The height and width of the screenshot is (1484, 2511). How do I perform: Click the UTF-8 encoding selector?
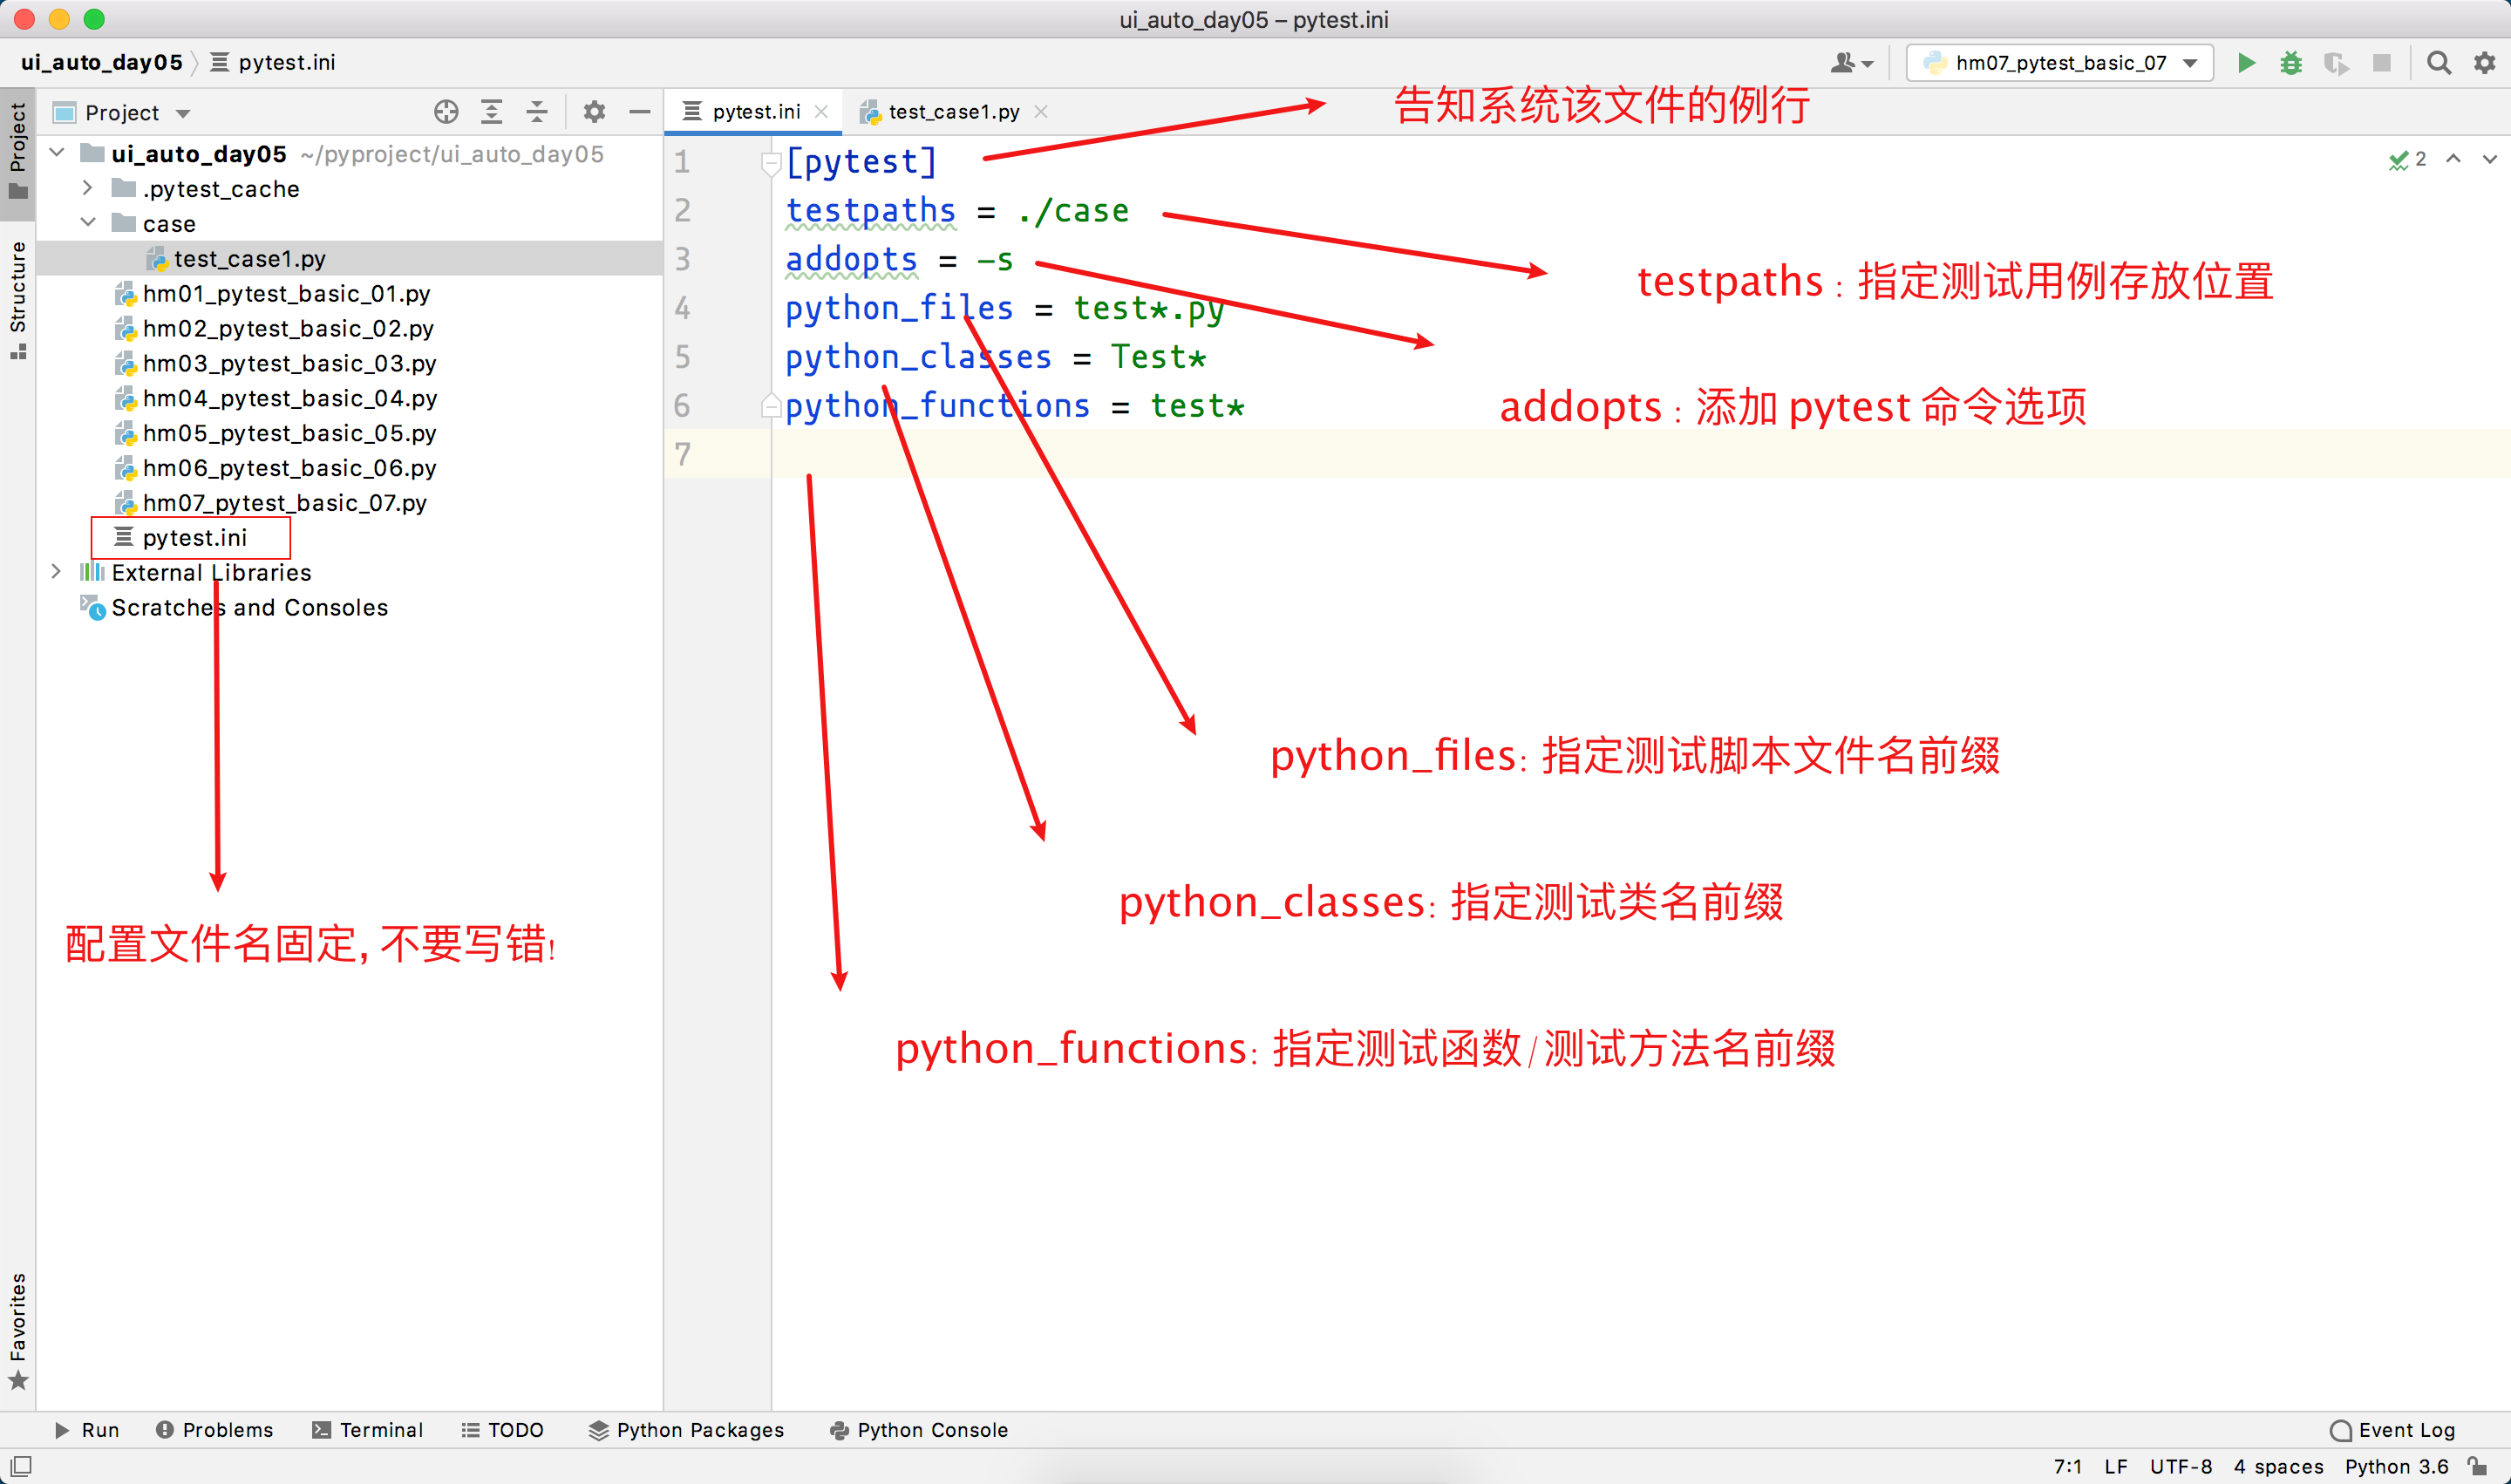click(x=2180, y=1466)
